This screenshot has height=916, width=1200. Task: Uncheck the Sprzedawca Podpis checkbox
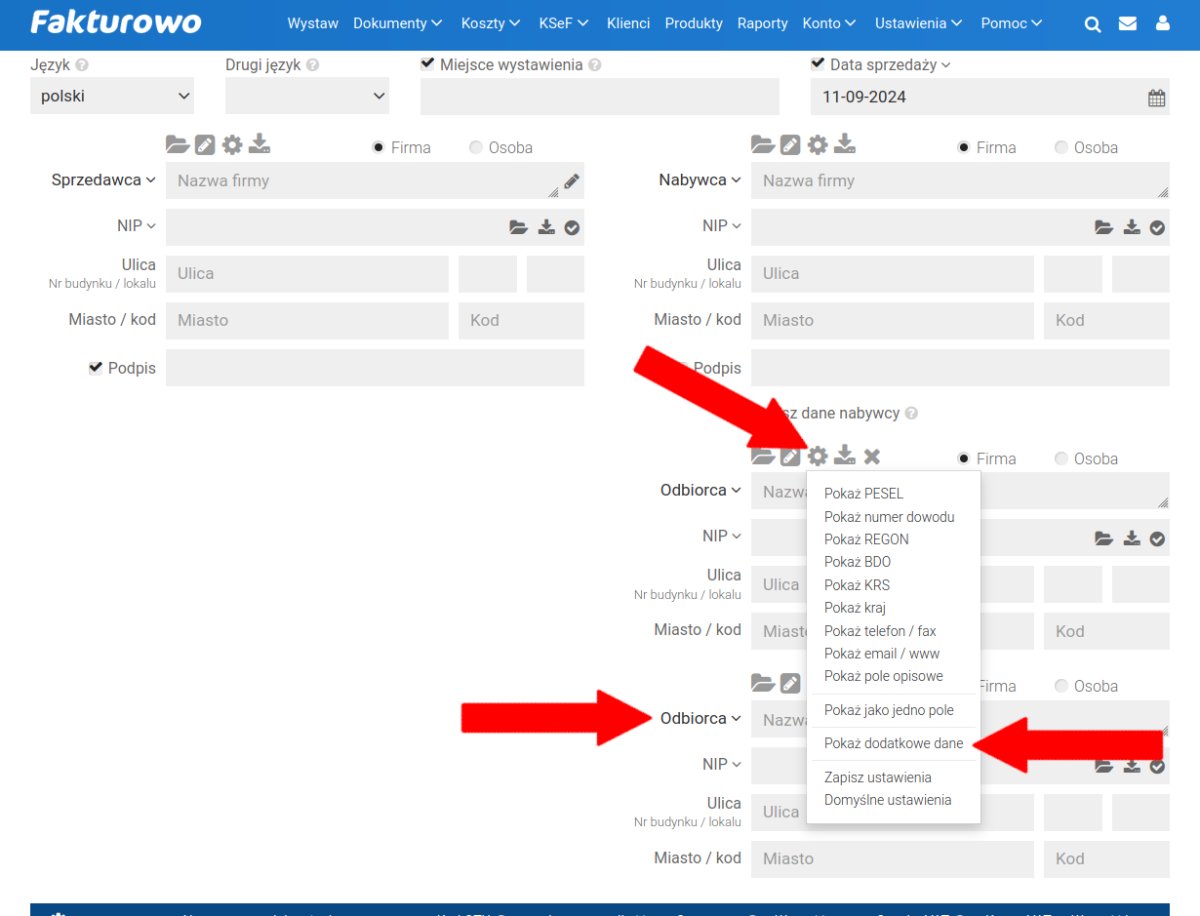point(96,368)
